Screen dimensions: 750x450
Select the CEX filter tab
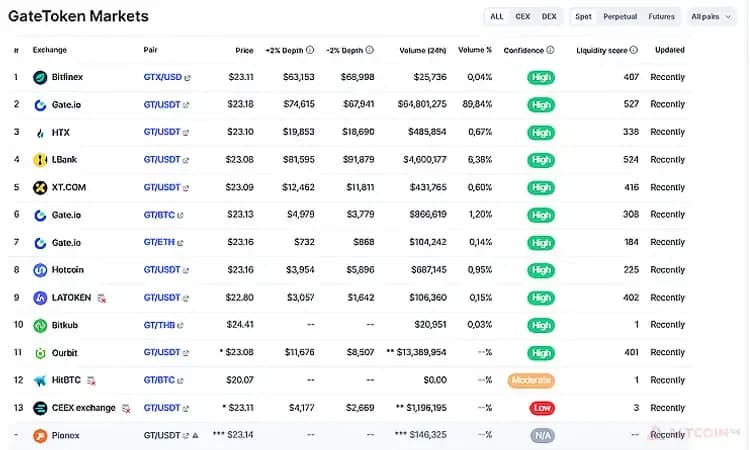pos(523,17)
